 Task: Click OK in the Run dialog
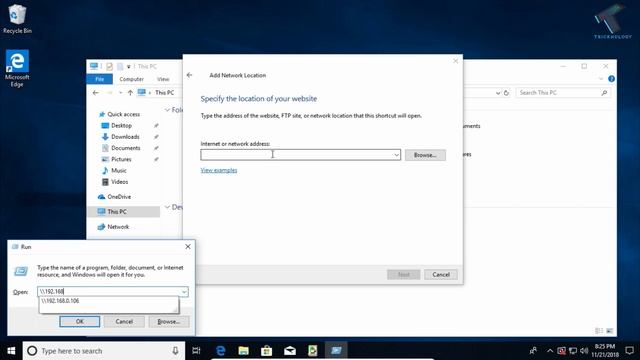click(80, 322)
